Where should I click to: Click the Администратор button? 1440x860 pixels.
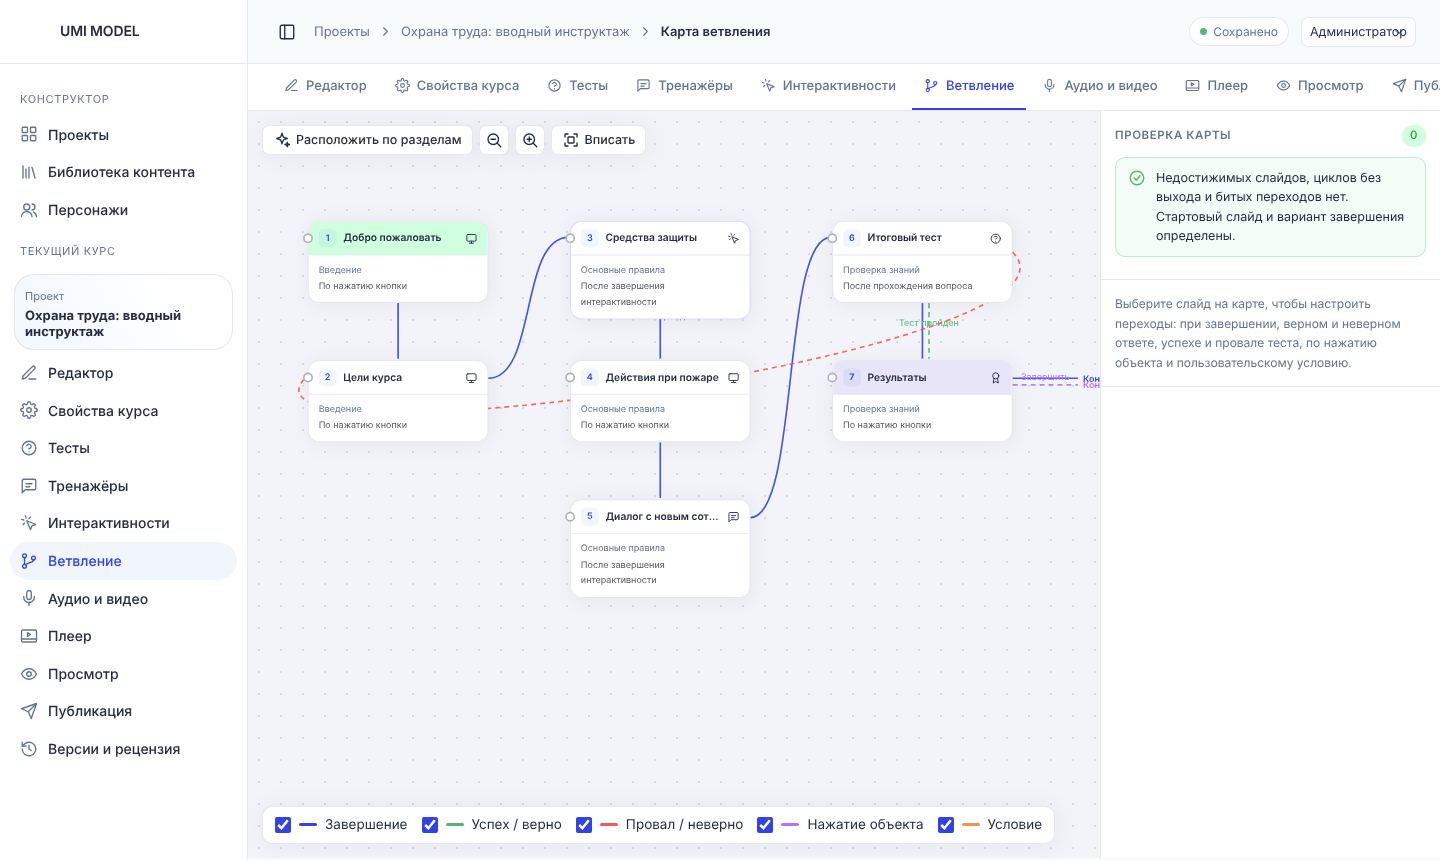click(x=1358, y=32)
